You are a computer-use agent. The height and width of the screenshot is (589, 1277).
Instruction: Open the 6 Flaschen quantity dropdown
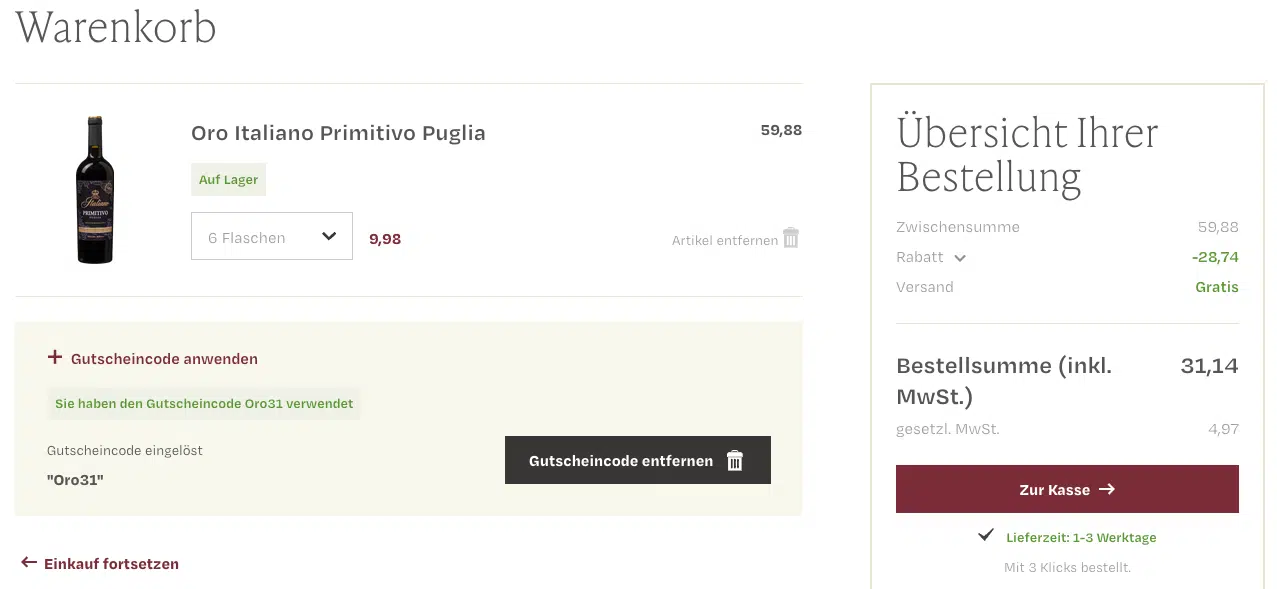tap(272, 236)
